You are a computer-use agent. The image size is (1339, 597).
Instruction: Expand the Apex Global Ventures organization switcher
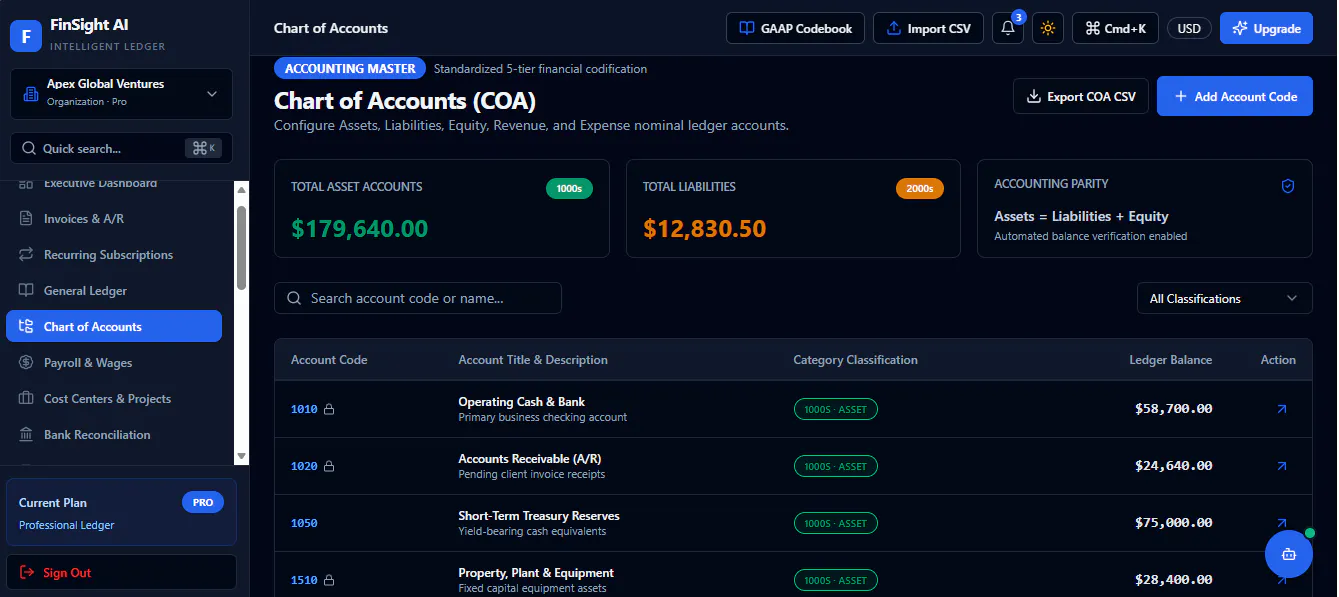[121, 94]
